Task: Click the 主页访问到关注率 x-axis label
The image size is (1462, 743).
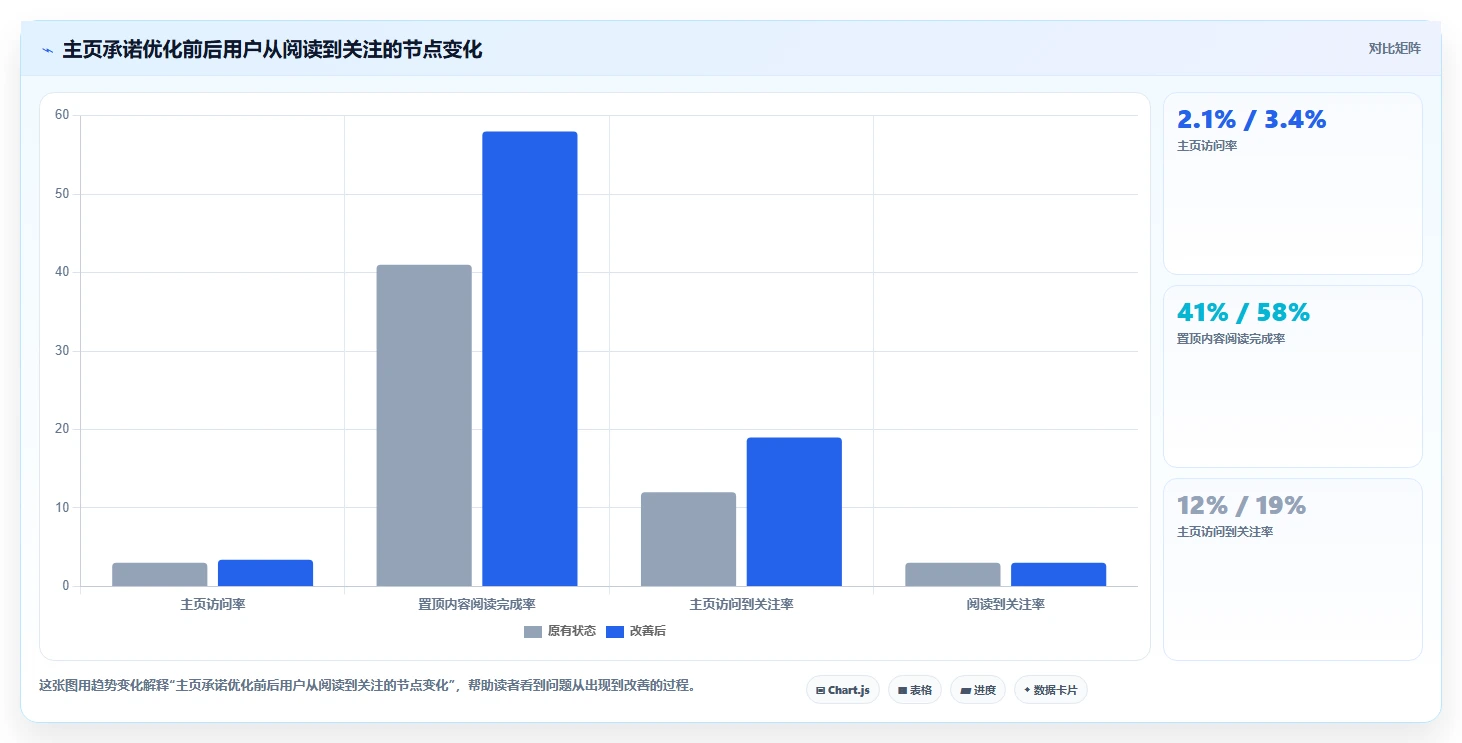Action: [x=742, y=605]
